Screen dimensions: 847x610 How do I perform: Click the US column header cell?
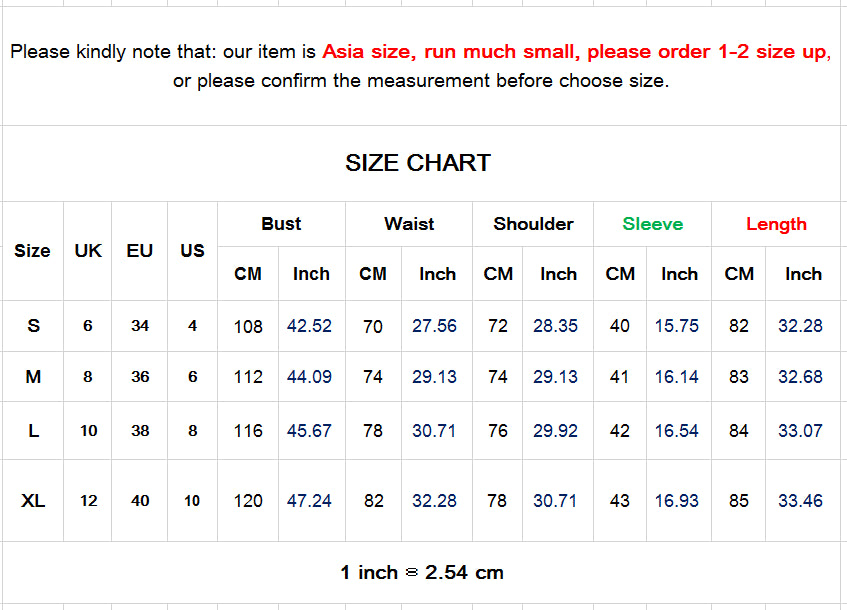coord(192,251)
